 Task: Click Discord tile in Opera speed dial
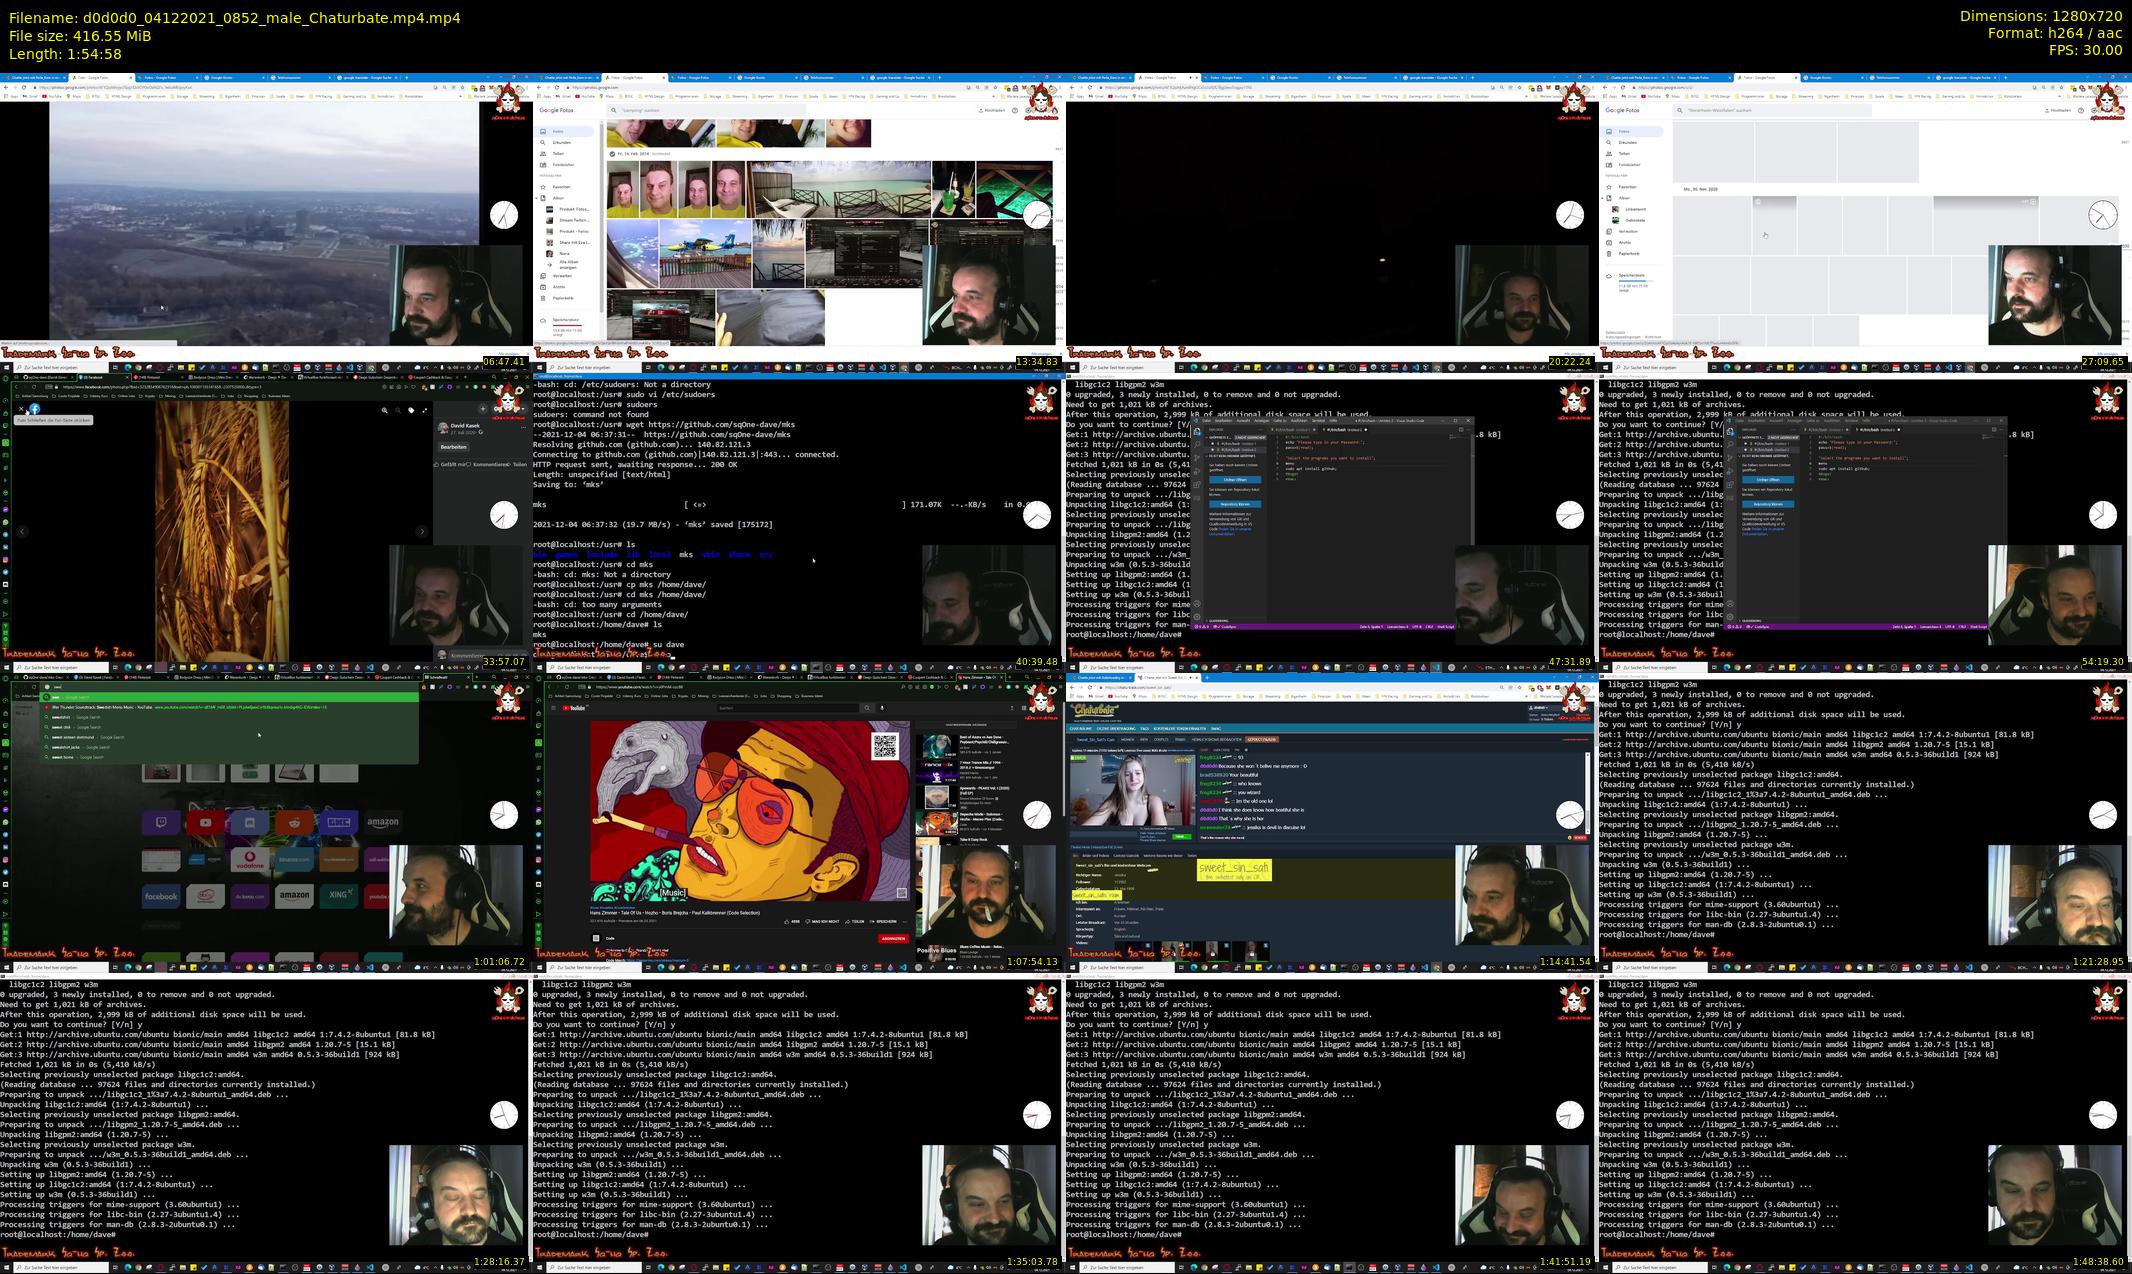point(250,822)
